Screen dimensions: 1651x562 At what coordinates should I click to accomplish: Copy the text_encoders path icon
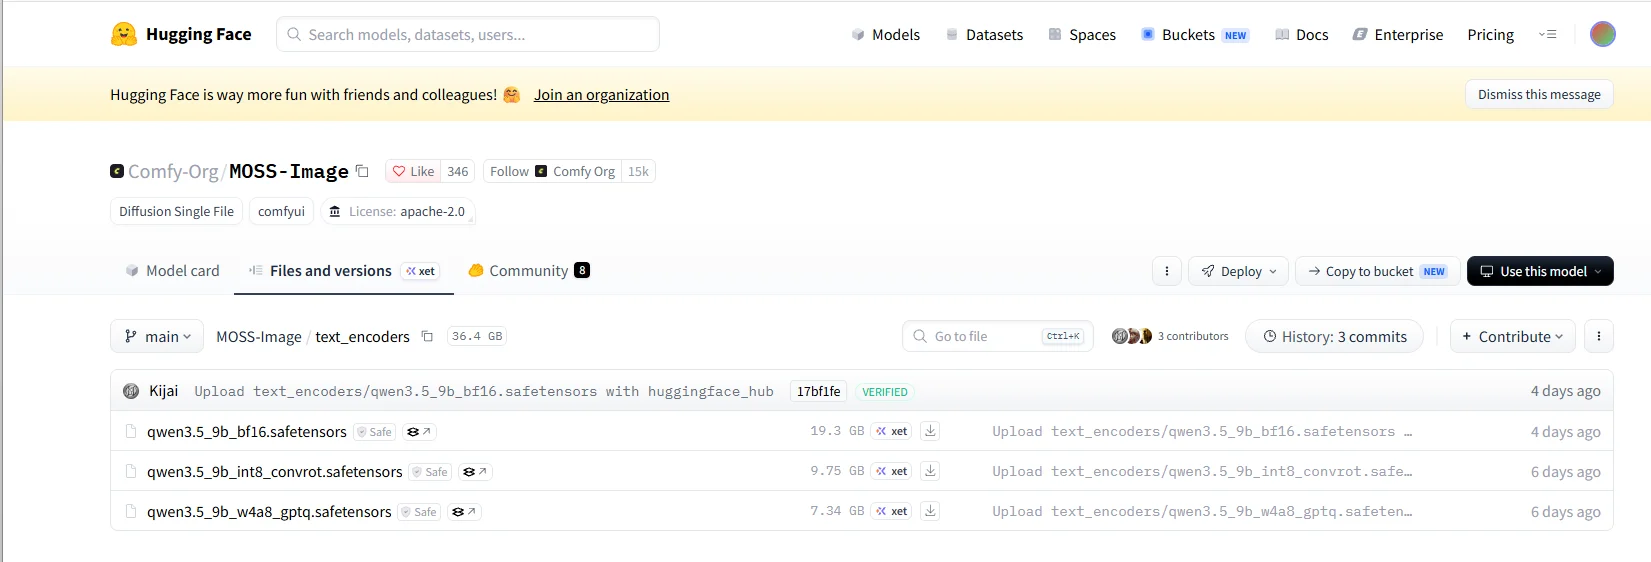click(427, 336)
